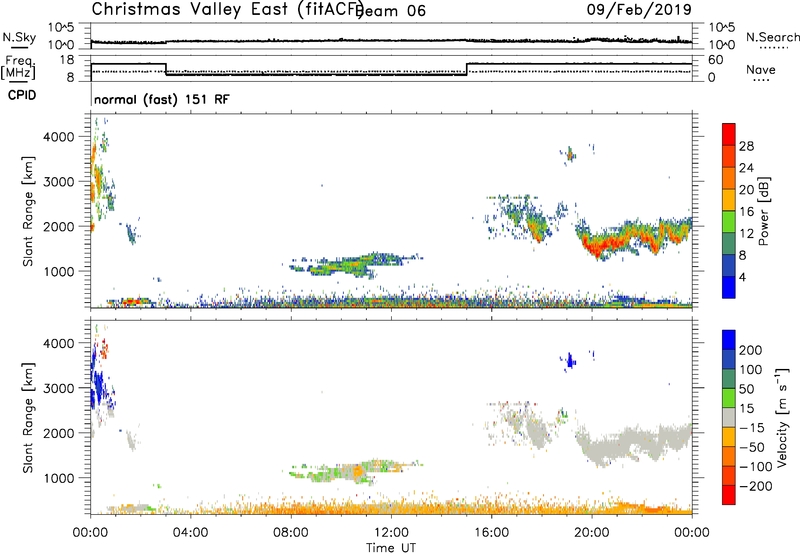This screenshot has width=800, height=554.
Task: Click the red segment of Power color bar
Action: (x=729, y=134)
